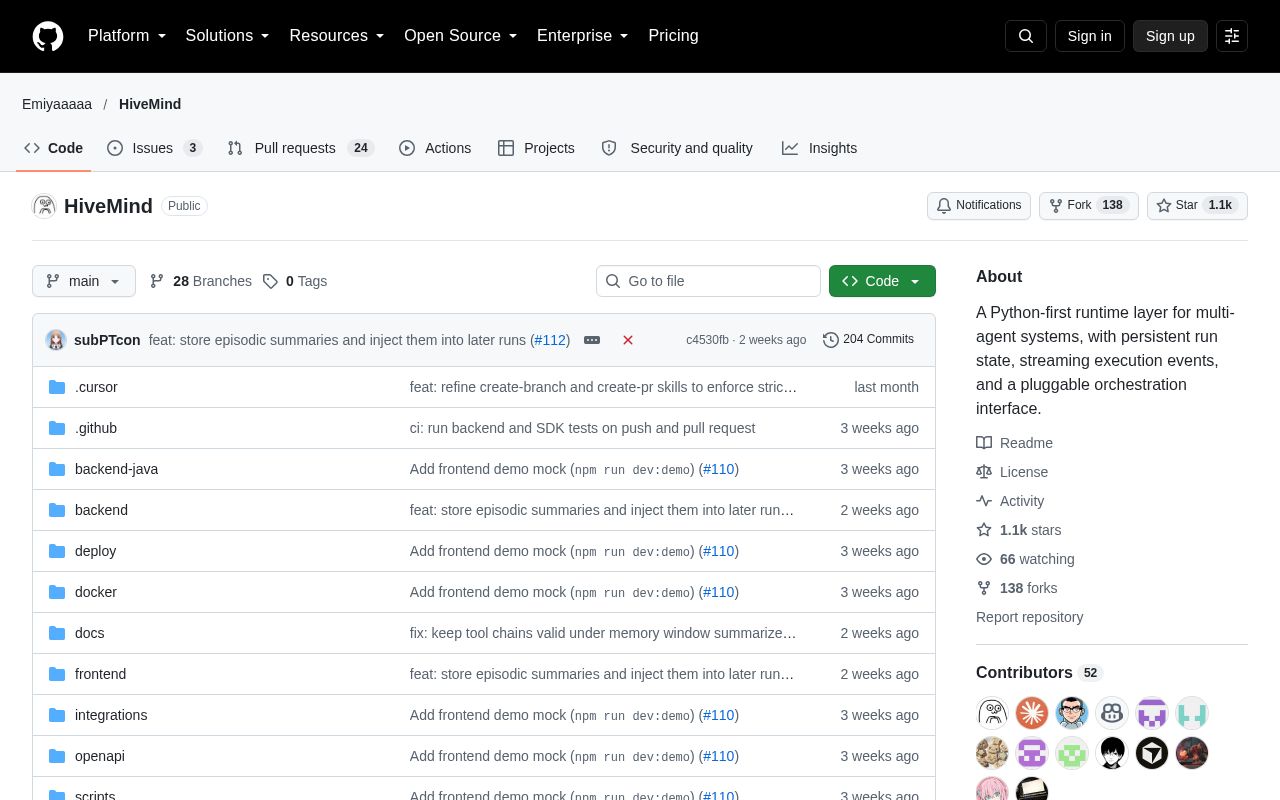The width and height of the screenshot is (1280, 800).
Task: Click the first contributor avatar
Action: pyautogui.click(x=992, y=713)
